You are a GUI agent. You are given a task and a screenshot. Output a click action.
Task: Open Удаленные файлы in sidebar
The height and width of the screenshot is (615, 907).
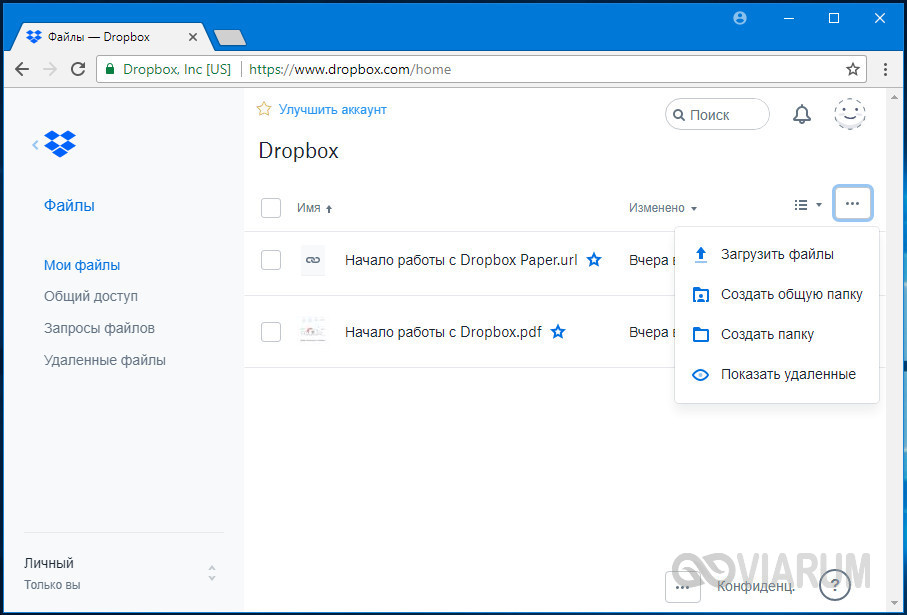tap(105, 360)
